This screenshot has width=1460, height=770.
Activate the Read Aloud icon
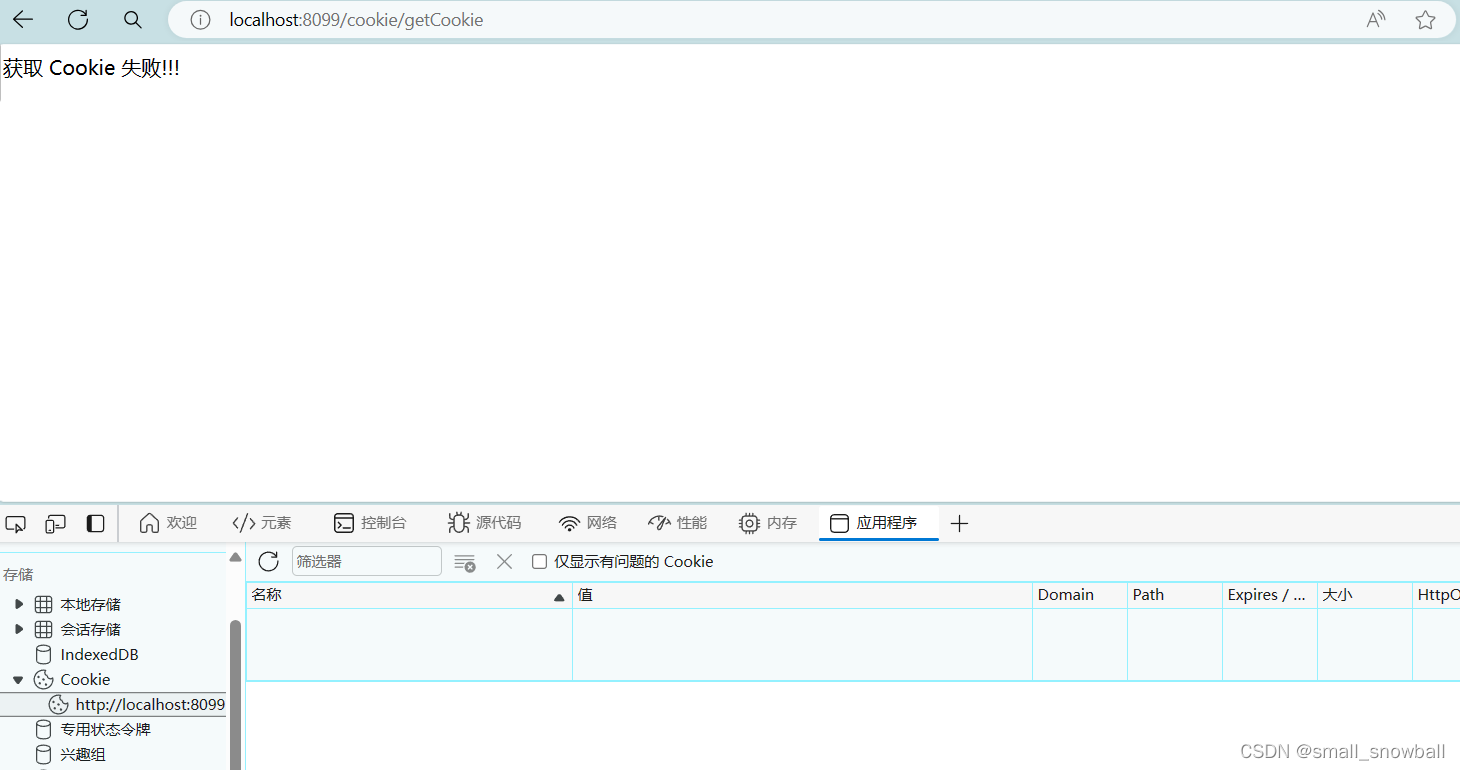click(1376, 20)
